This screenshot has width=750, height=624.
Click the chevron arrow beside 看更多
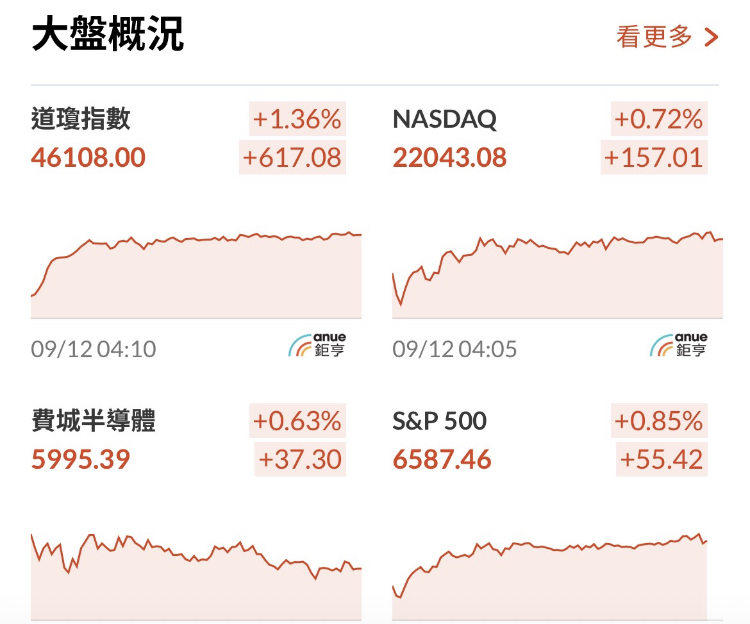[x=711, y=37]
